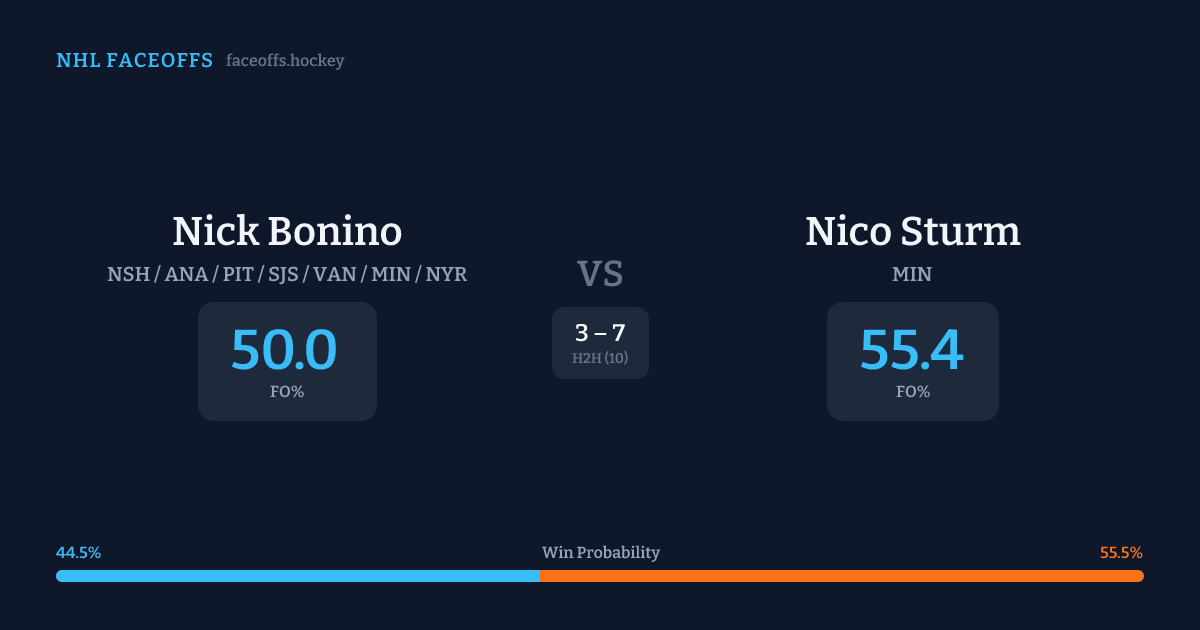Select the Nick Bonino player name
1200x630 pixels.
click(x=287, y=231)
